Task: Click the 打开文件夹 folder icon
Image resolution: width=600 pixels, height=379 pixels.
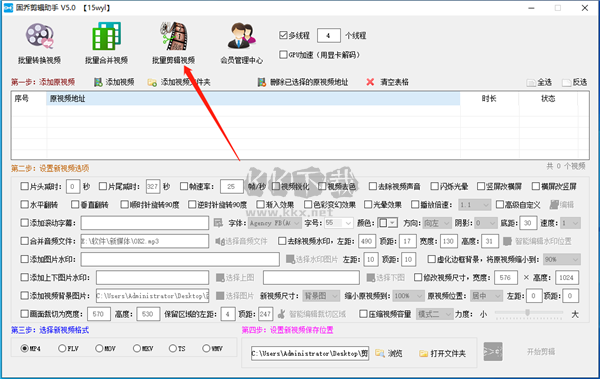Action: pos(423,353)
